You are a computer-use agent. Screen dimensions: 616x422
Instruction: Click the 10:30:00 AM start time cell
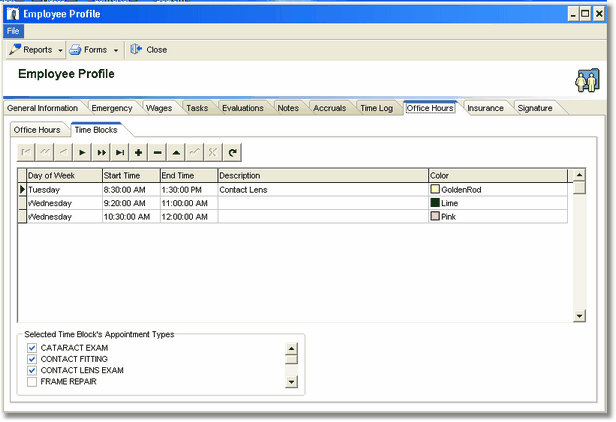(132, 217)
